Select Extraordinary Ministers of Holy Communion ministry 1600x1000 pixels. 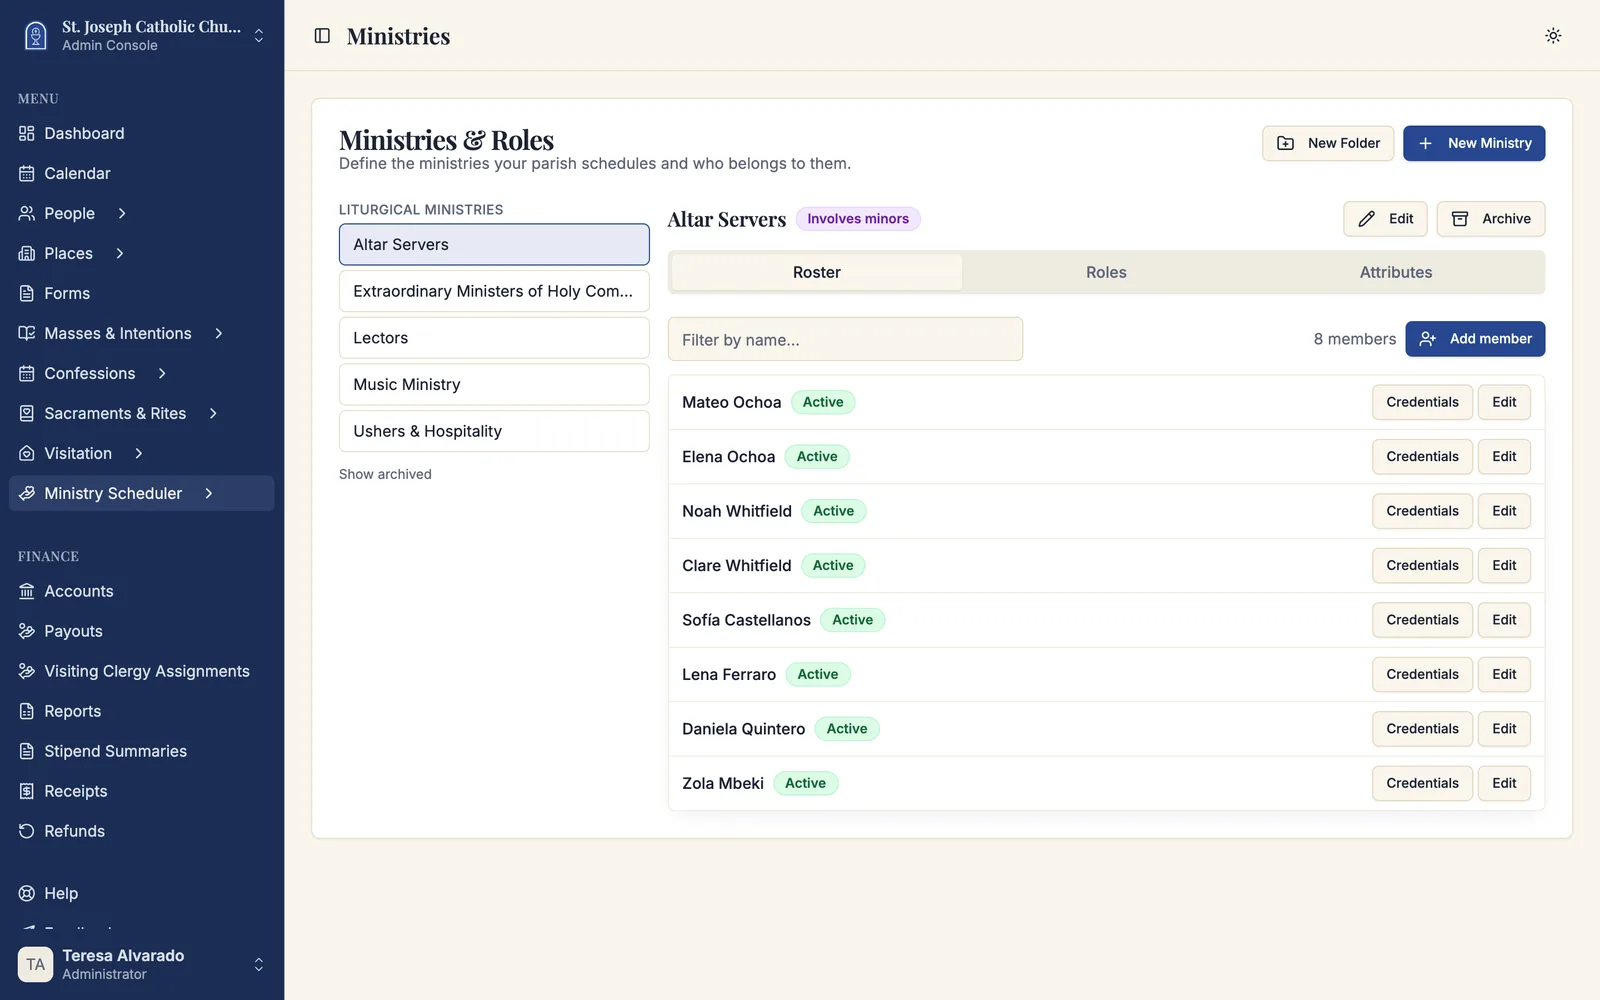click(x=494, y=292)
